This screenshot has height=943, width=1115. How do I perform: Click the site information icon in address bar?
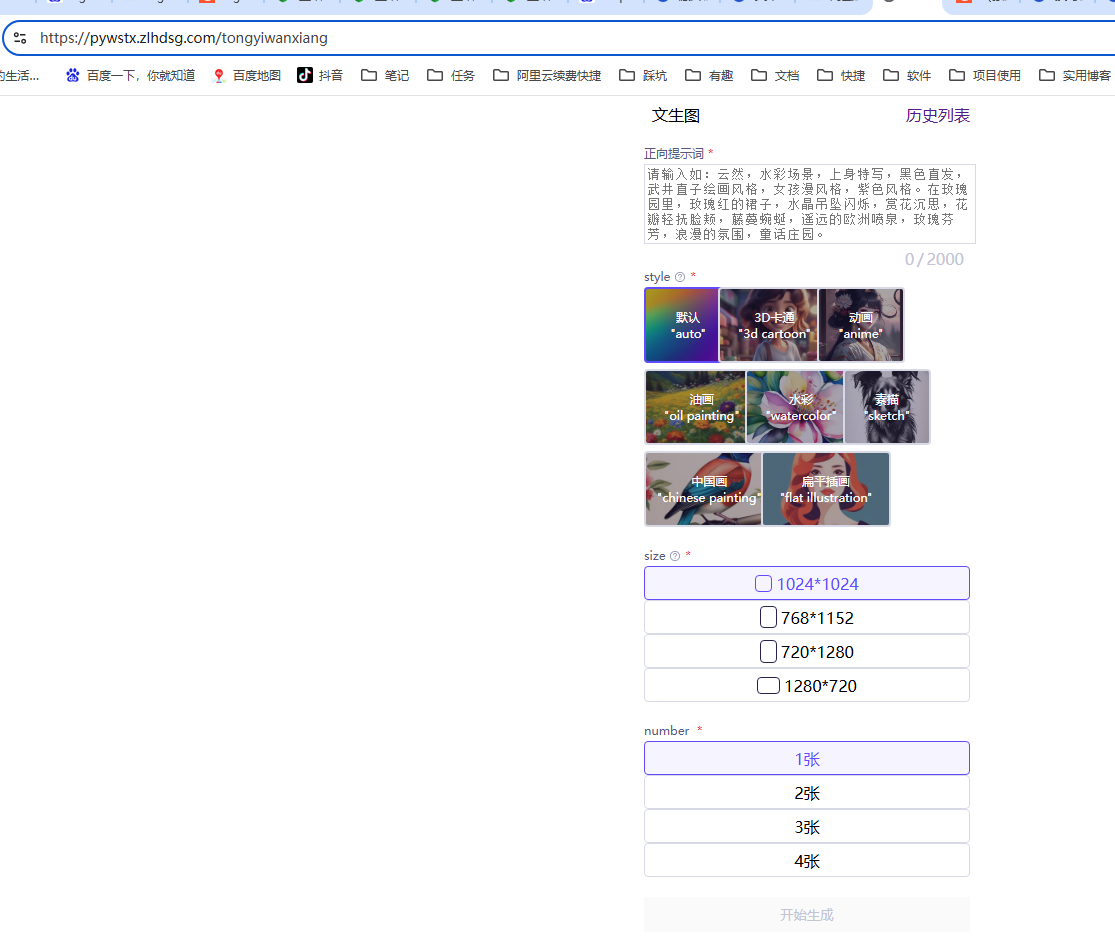click(x=20, y=38)
